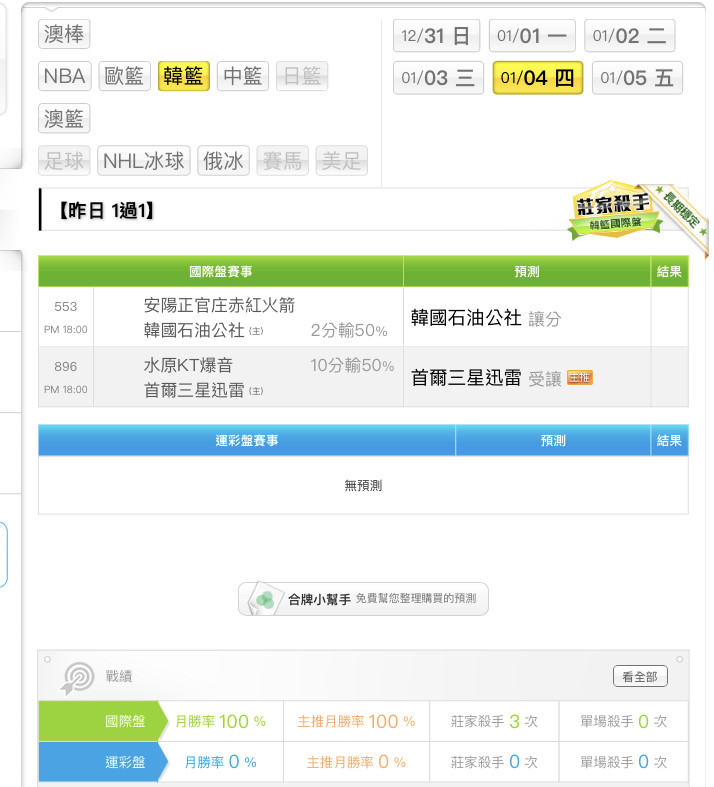Open 合牌小幫手 helper button
Viewport: 714px width, 787px height.
pyautogui.click(x=363, y=599)
